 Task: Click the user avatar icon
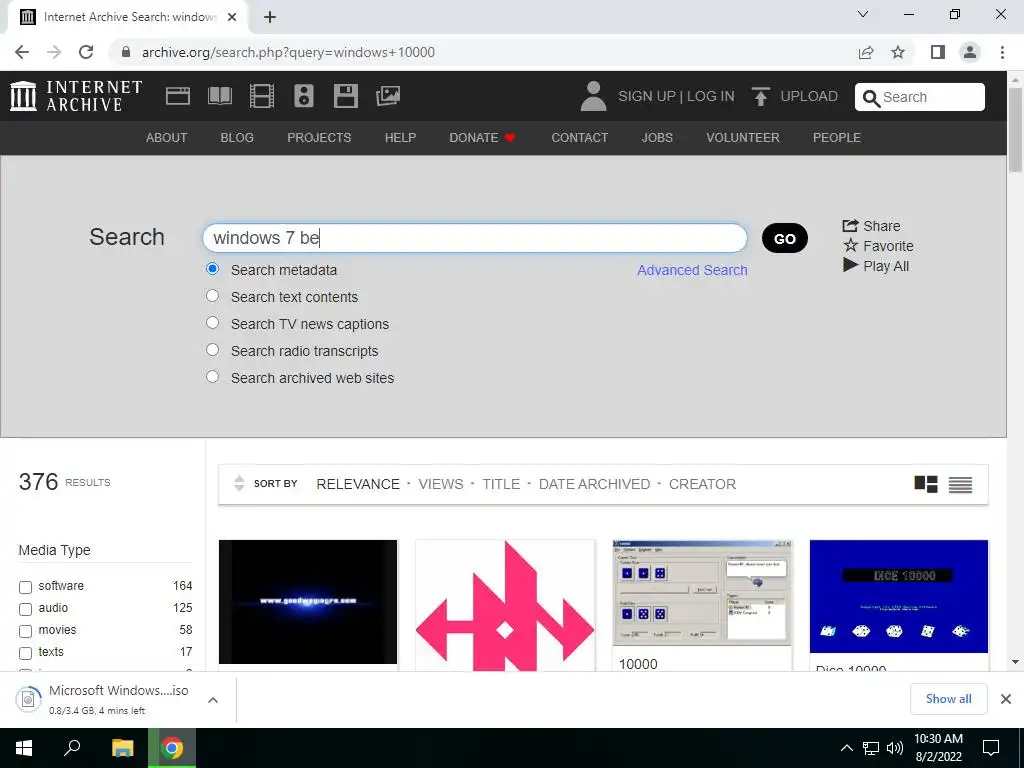[593, 96]
